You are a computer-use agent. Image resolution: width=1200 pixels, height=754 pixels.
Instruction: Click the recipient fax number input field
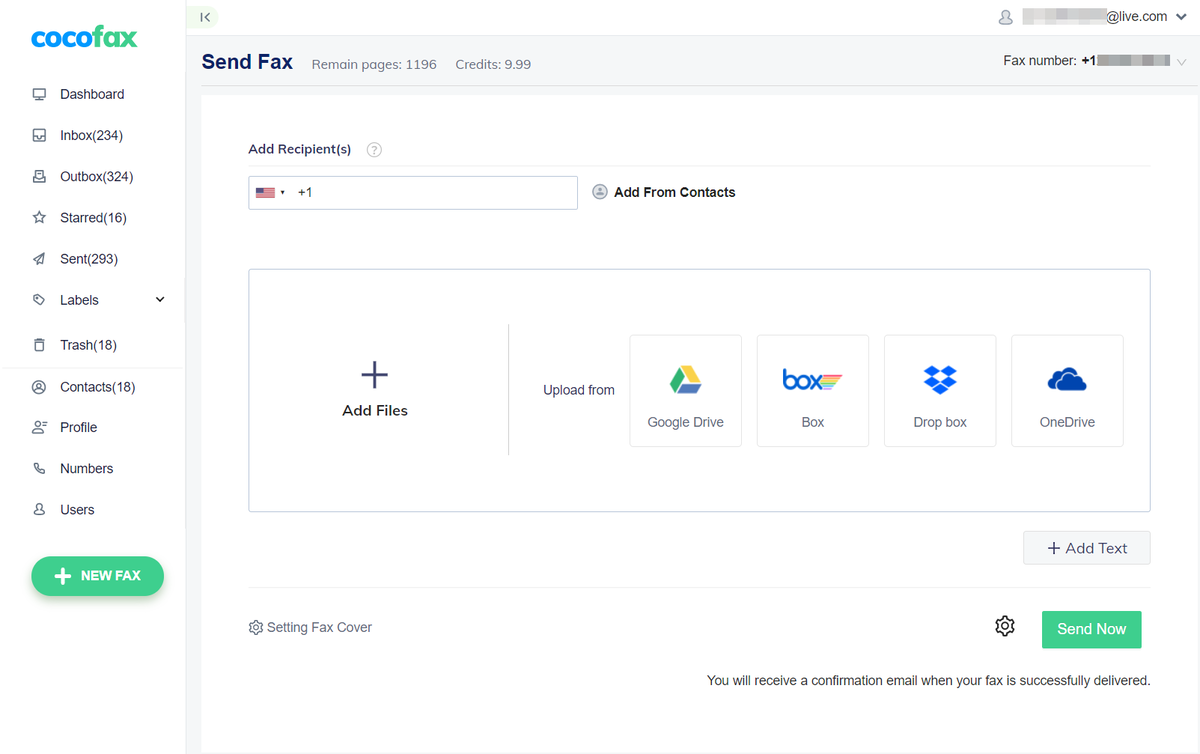435,193
